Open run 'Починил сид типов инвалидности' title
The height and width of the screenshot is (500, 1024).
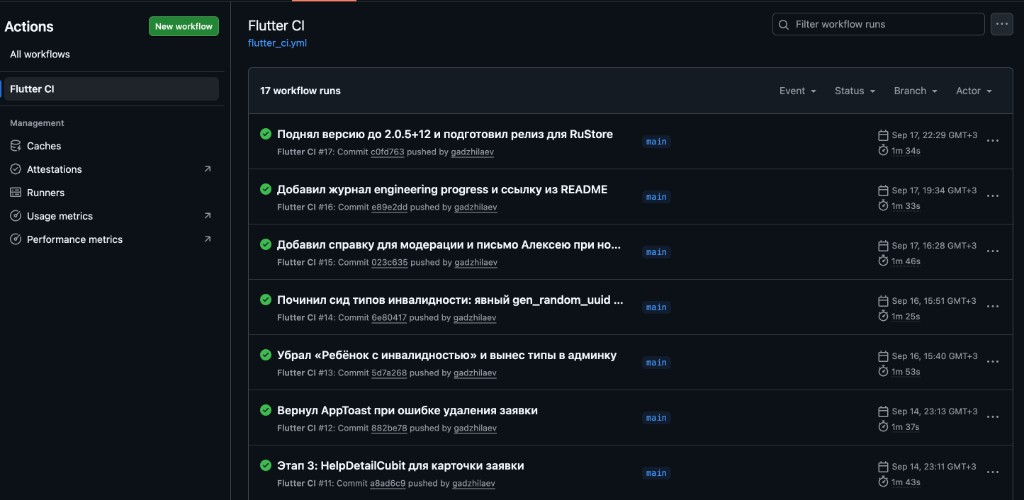[x=450, y=300]
